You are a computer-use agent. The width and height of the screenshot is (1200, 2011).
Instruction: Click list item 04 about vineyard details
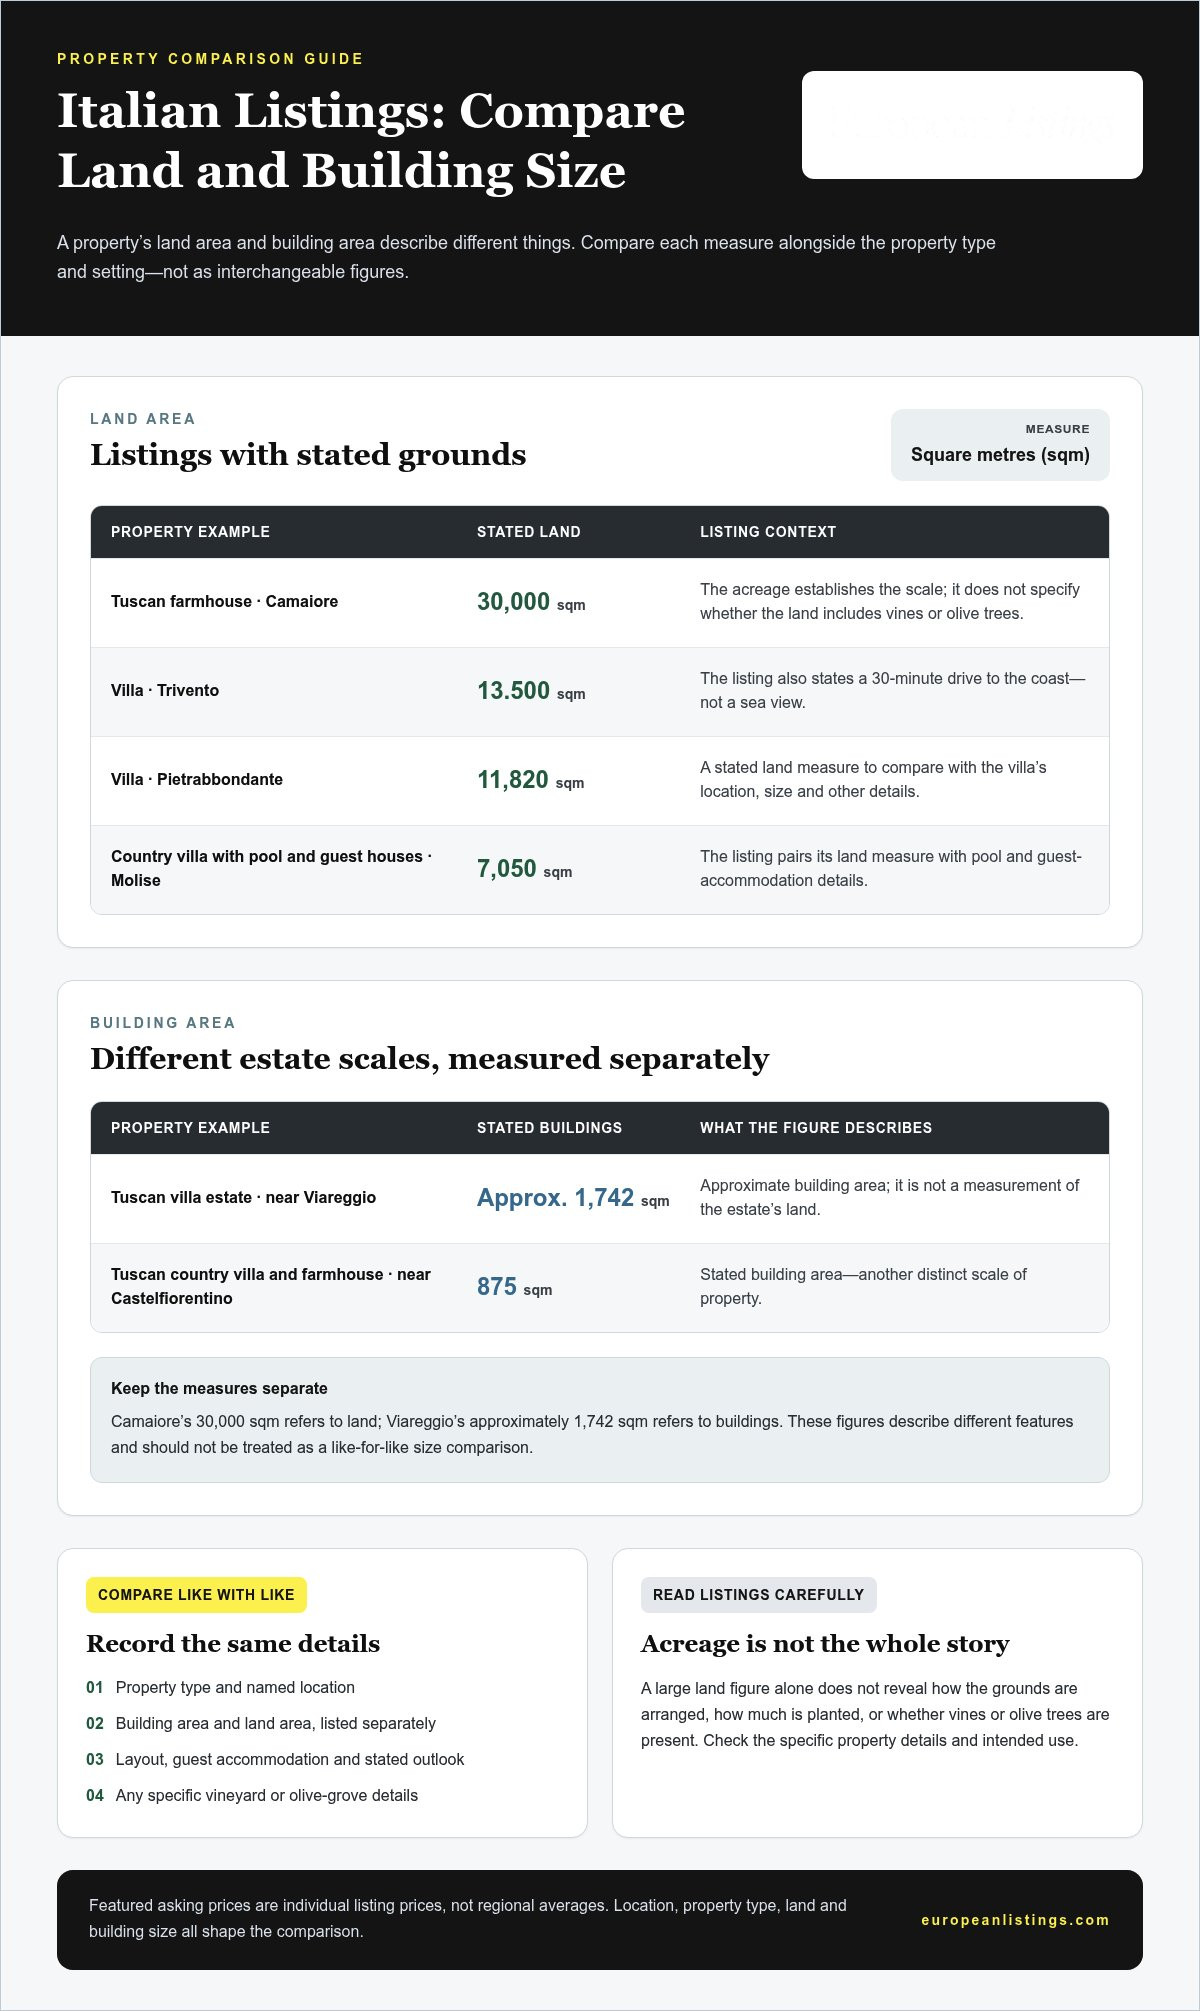252,1795
